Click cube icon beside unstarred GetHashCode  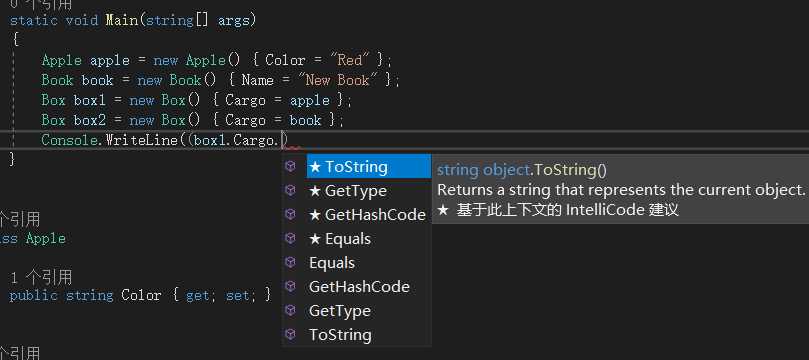(x=290, y=286)
